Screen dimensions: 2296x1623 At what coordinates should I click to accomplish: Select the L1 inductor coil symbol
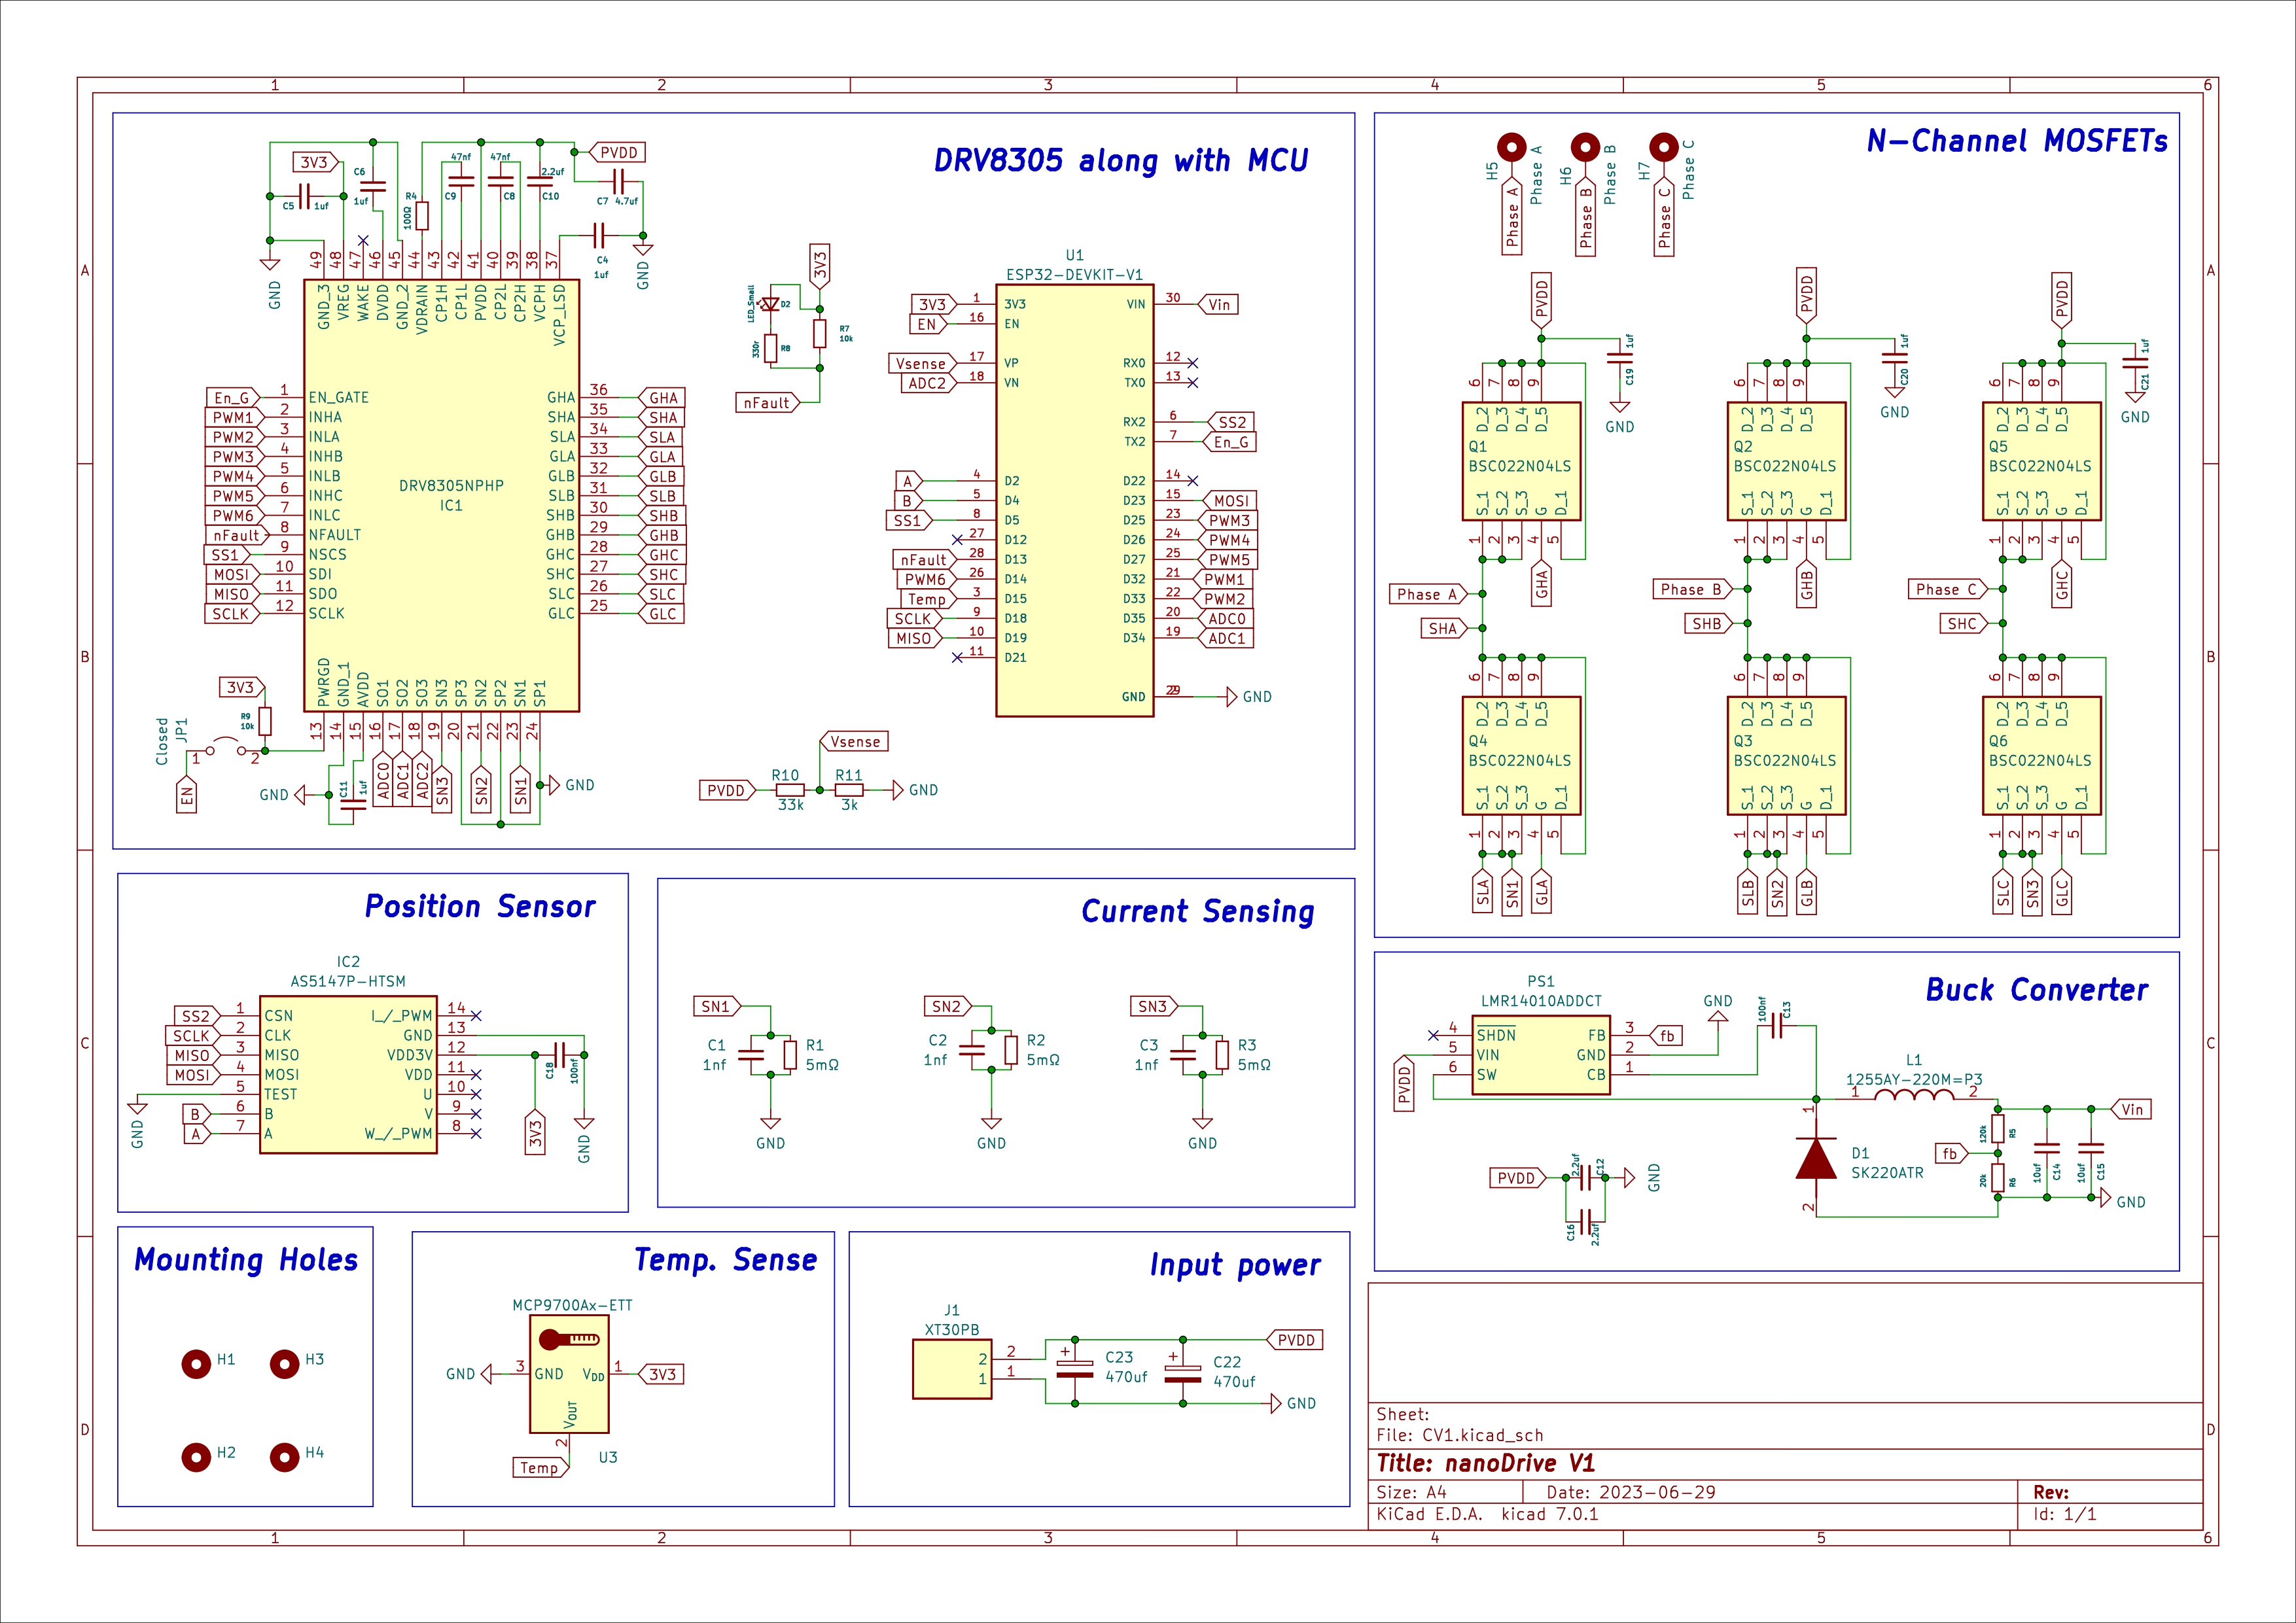[x=1914, y=1096]
